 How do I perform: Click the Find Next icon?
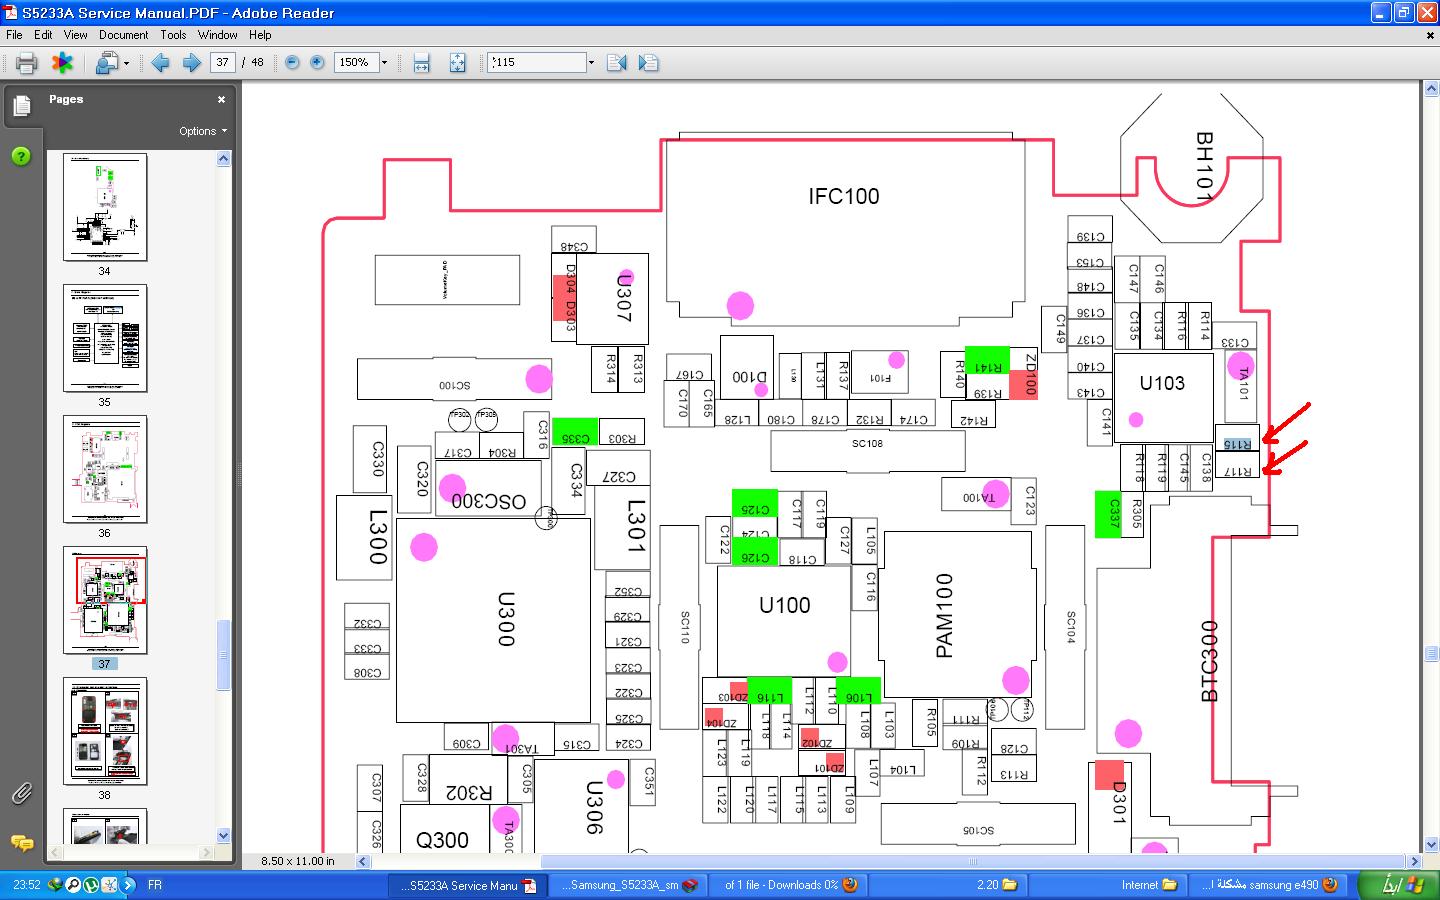(x=648, y=62)
